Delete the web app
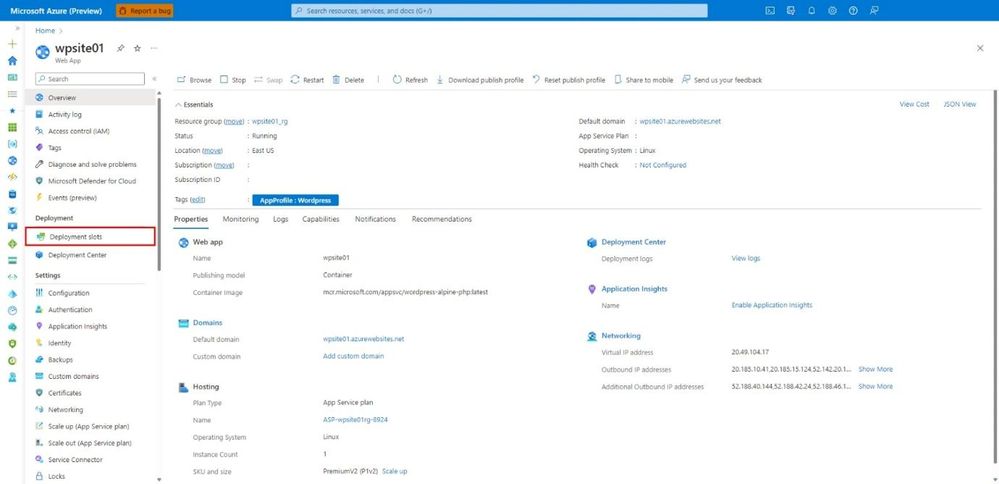This screenshot has height=484, width=999. 349,80
